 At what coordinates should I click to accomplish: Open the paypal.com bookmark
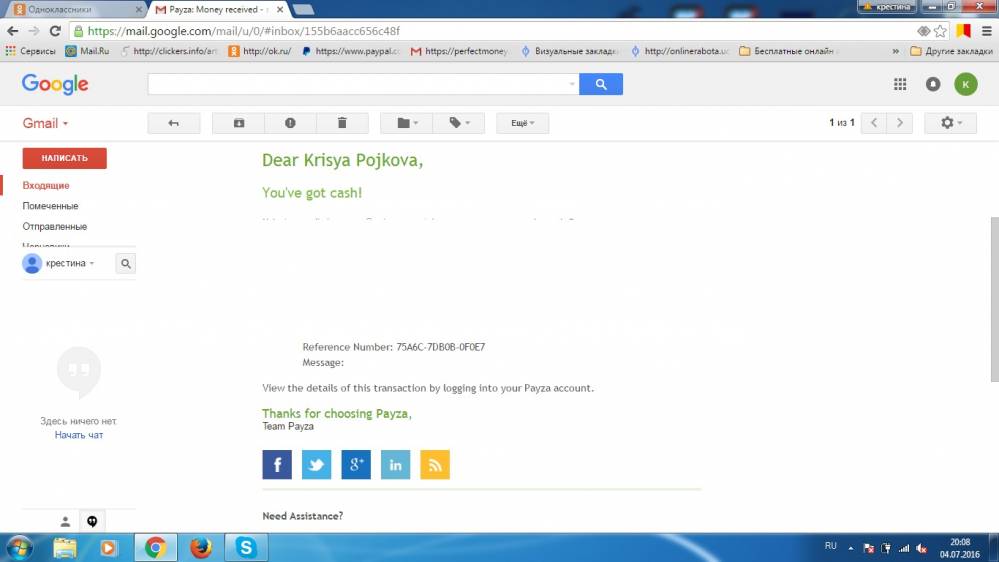click(351, 51)
